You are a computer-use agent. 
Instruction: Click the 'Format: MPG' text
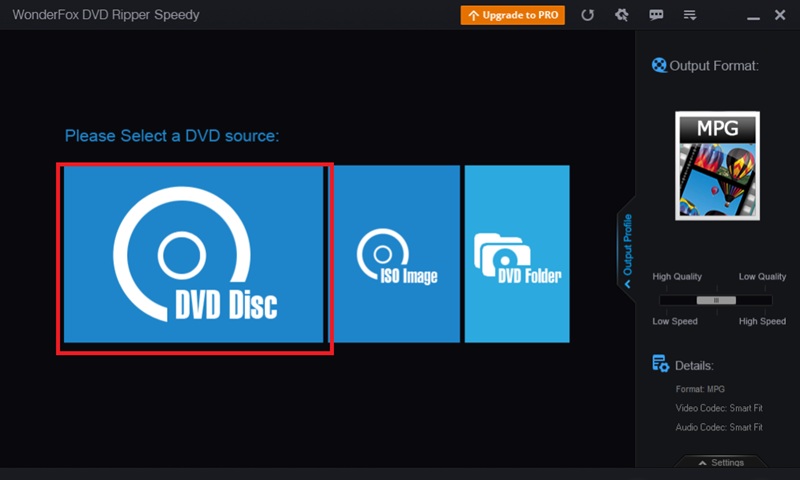[700, 389]
